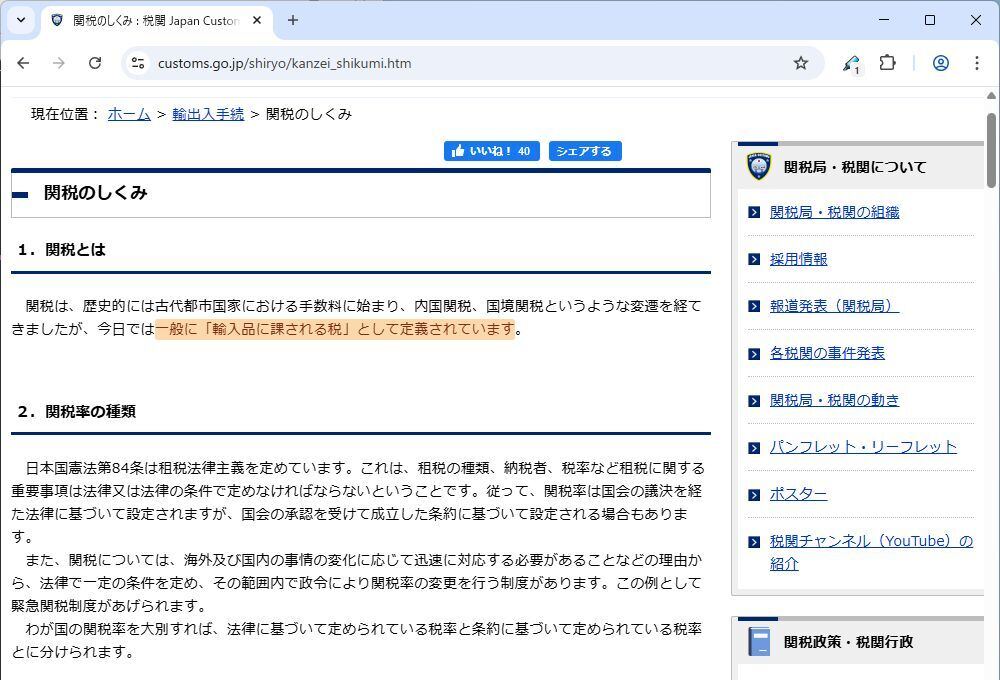Follow the 輸出入手続 breadcrumb link
Viewport: 1000px width, 680px height.
208,114
